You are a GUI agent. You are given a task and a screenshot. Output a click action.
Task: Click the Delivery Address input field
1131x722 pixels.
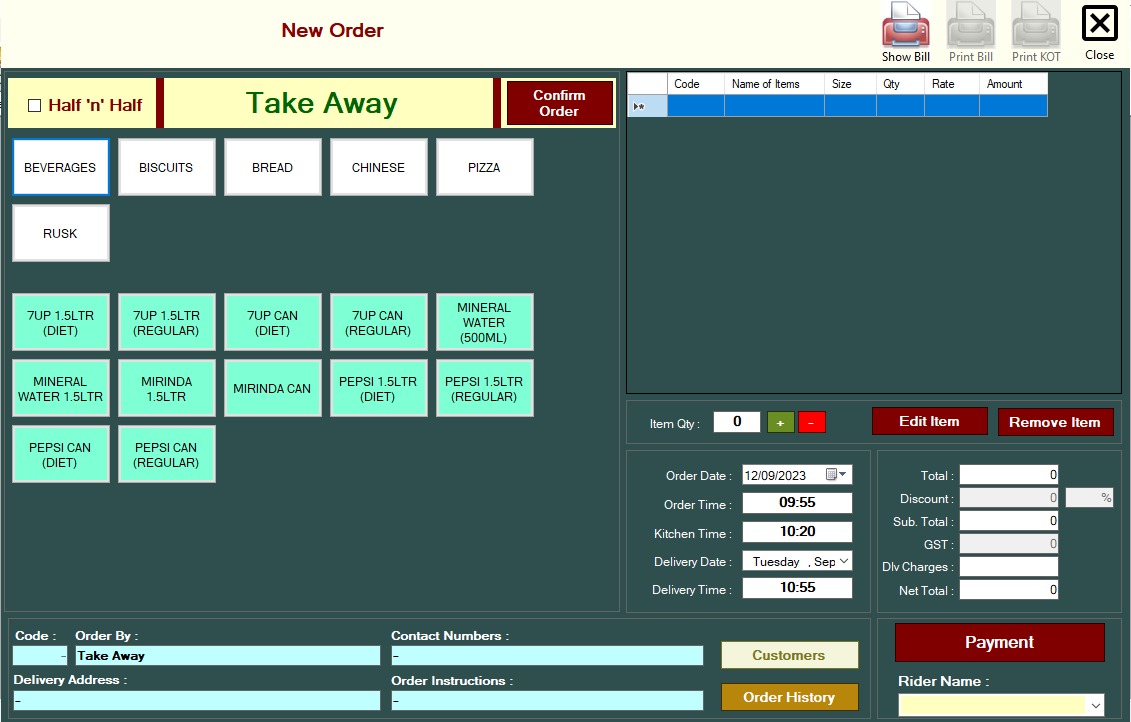pos(196,701)
